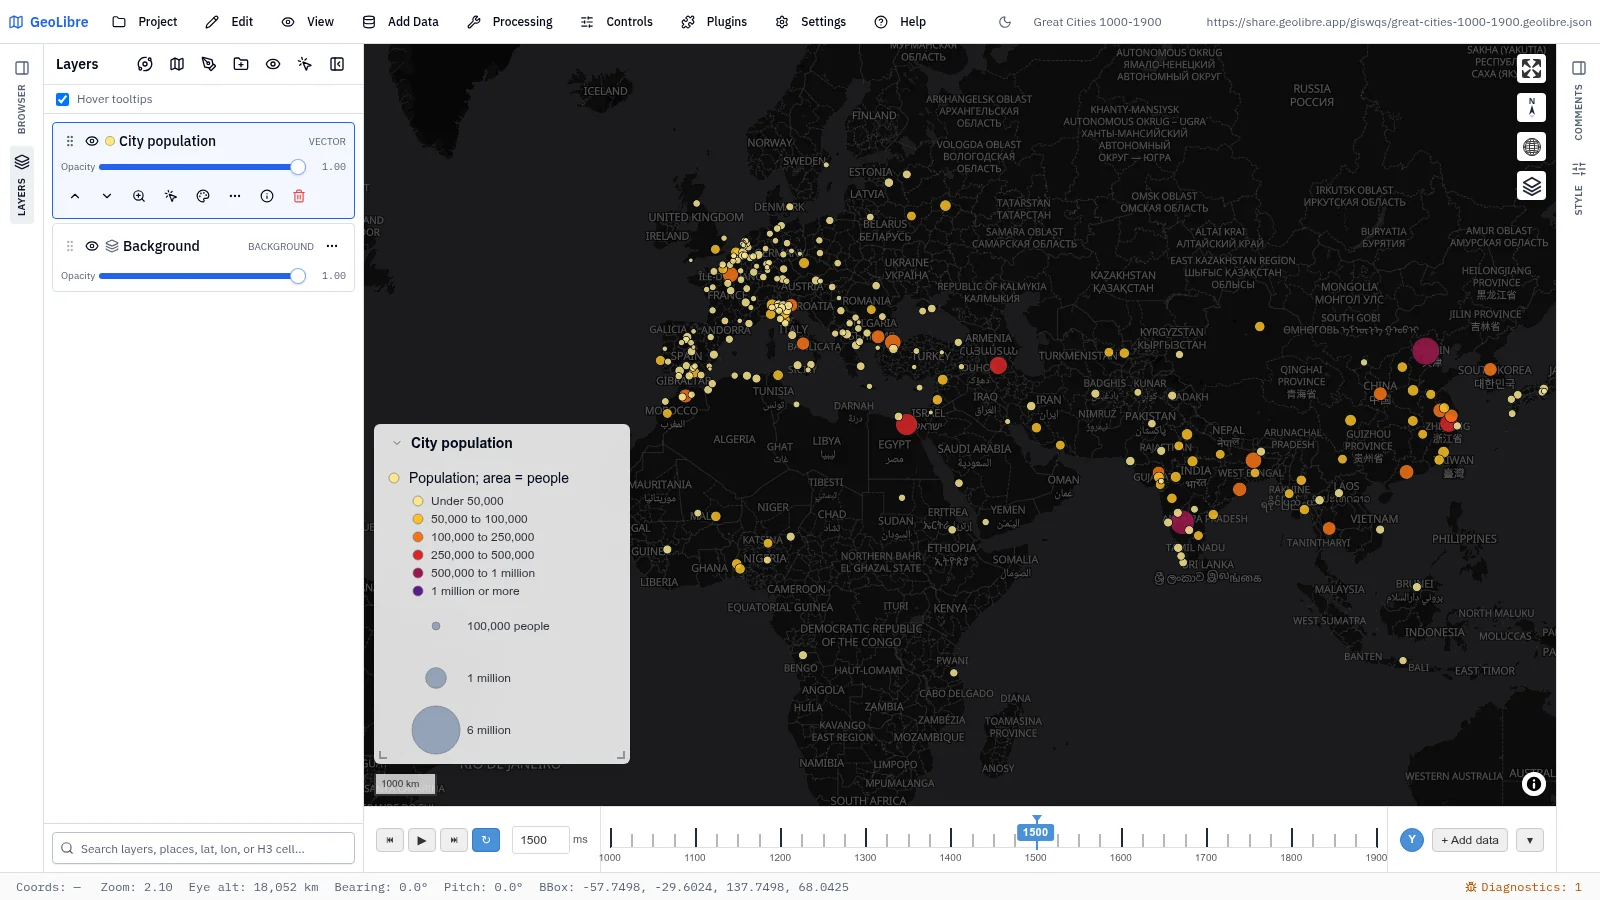Viewport: 1600px width, 900px height.
Task: Hide the Background layer
Action: [92, 246]
